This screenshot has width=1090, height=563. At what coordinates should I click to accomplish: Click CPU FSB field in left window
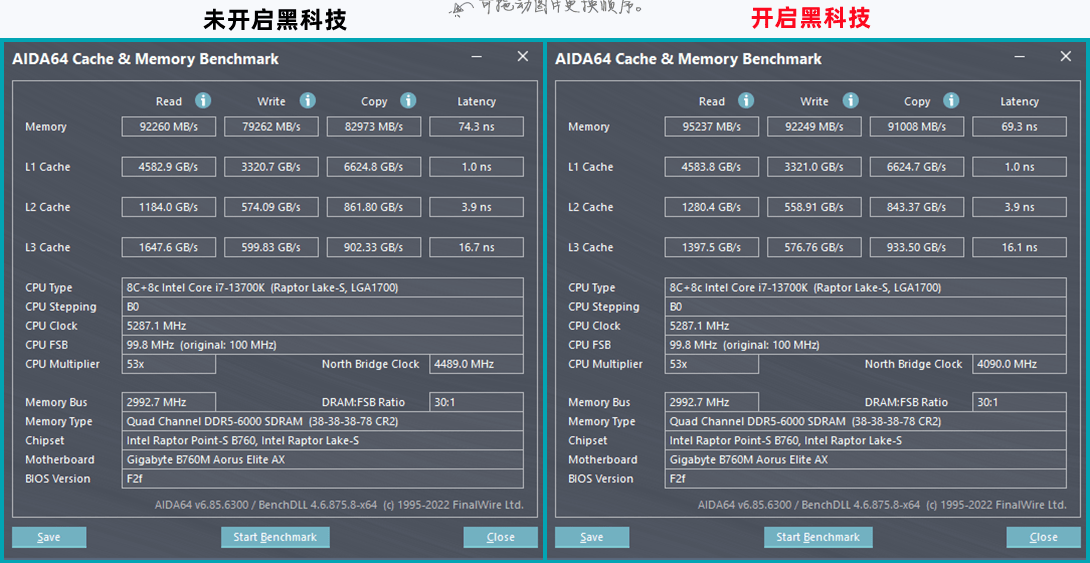coord(323,345)
